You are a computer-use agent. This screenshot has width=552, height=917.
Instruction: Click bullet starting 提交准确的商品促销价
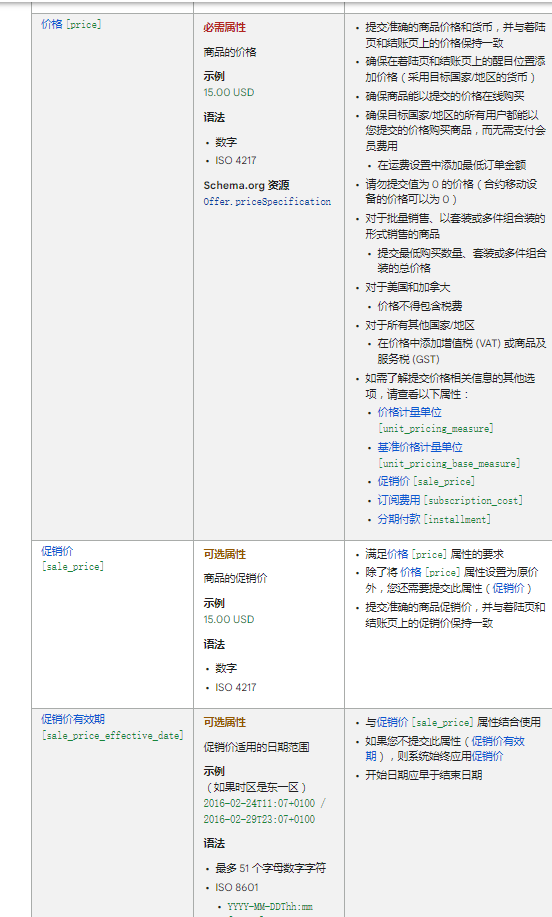point(456,615)
